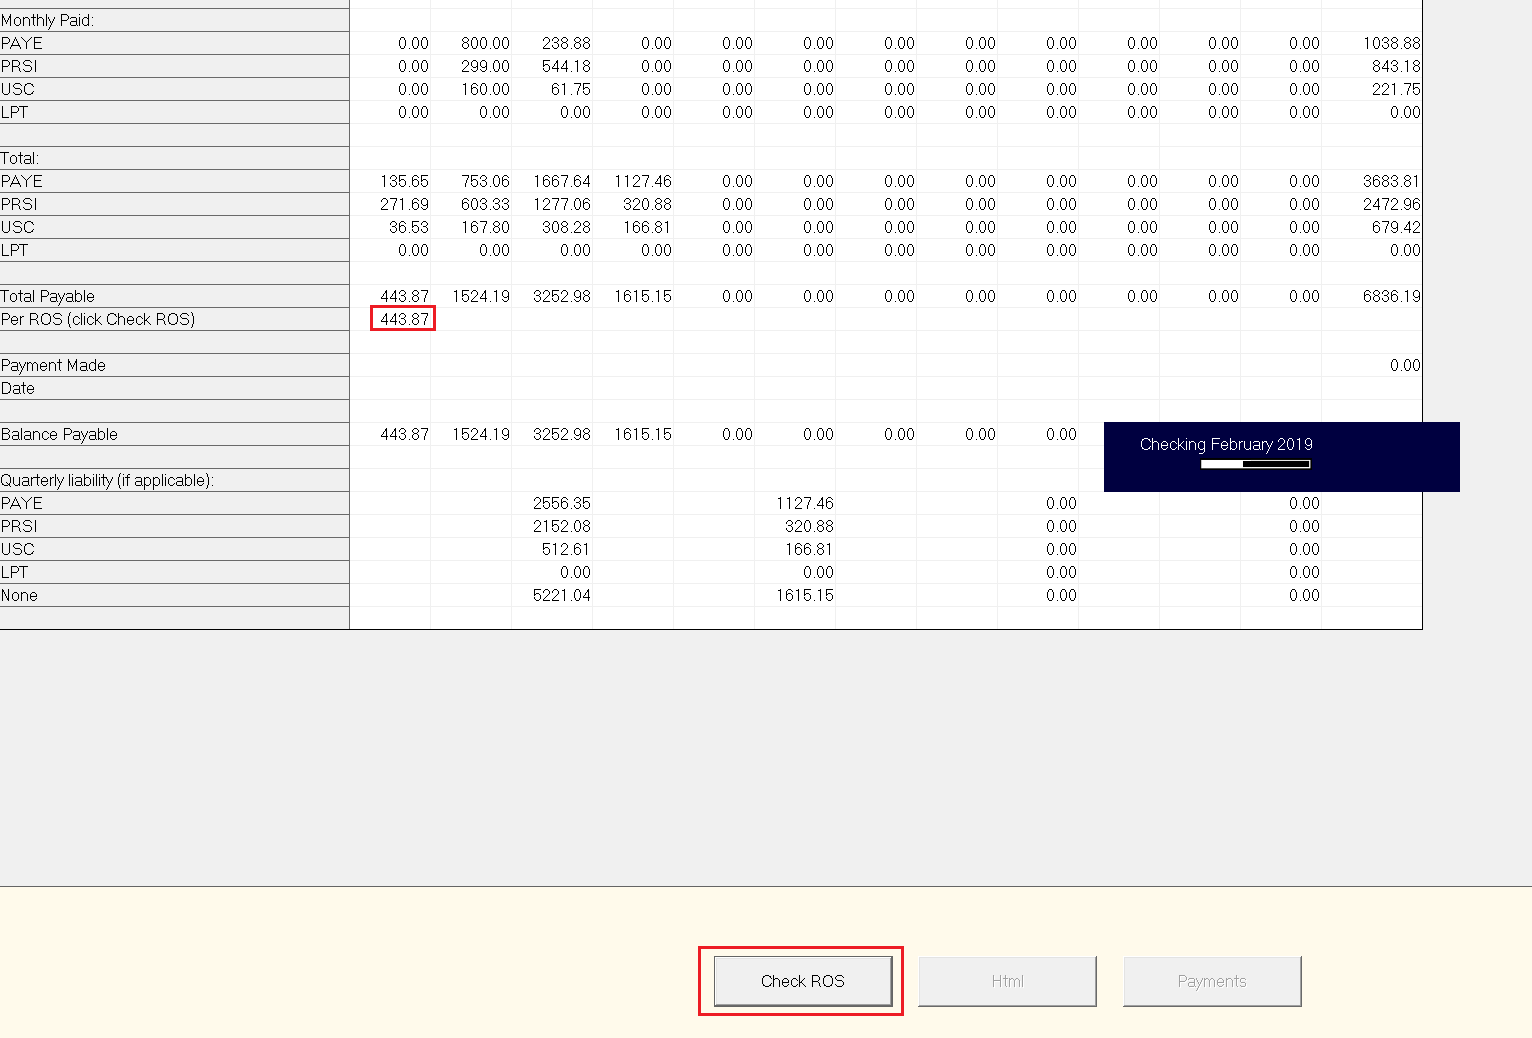Click the PRSI row total 843.18
The image size is (1532, 1038).
tap(1396, 66)
